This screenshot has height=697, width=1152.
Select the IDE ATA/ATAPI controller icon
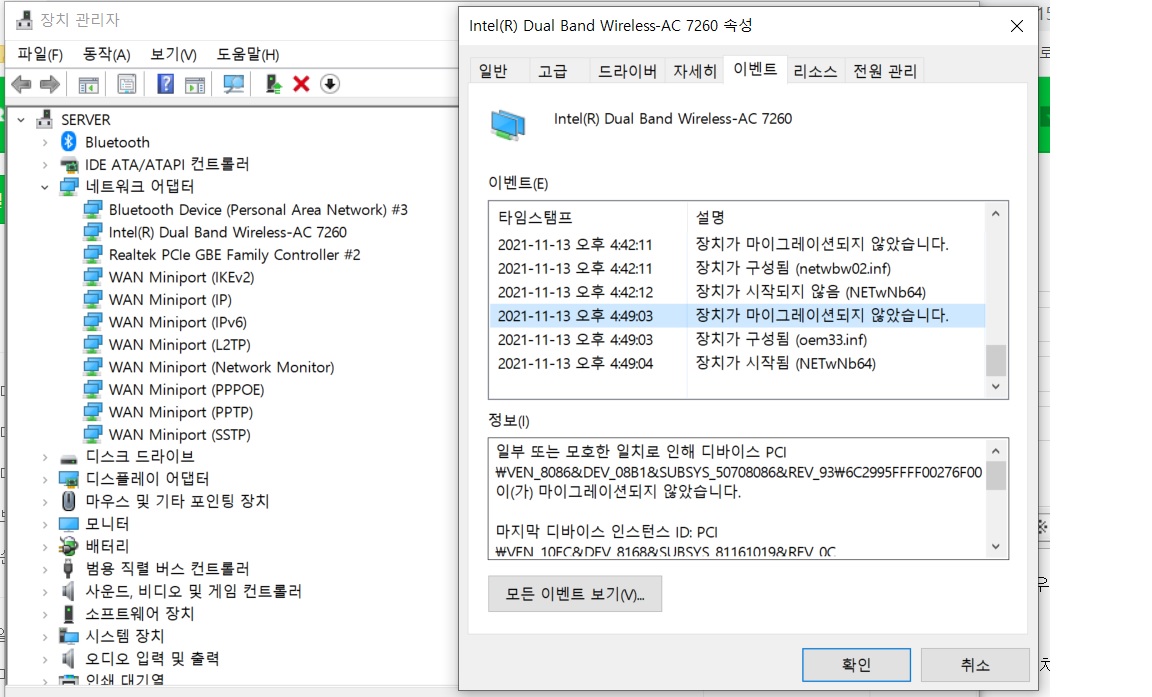click(69, 165)
